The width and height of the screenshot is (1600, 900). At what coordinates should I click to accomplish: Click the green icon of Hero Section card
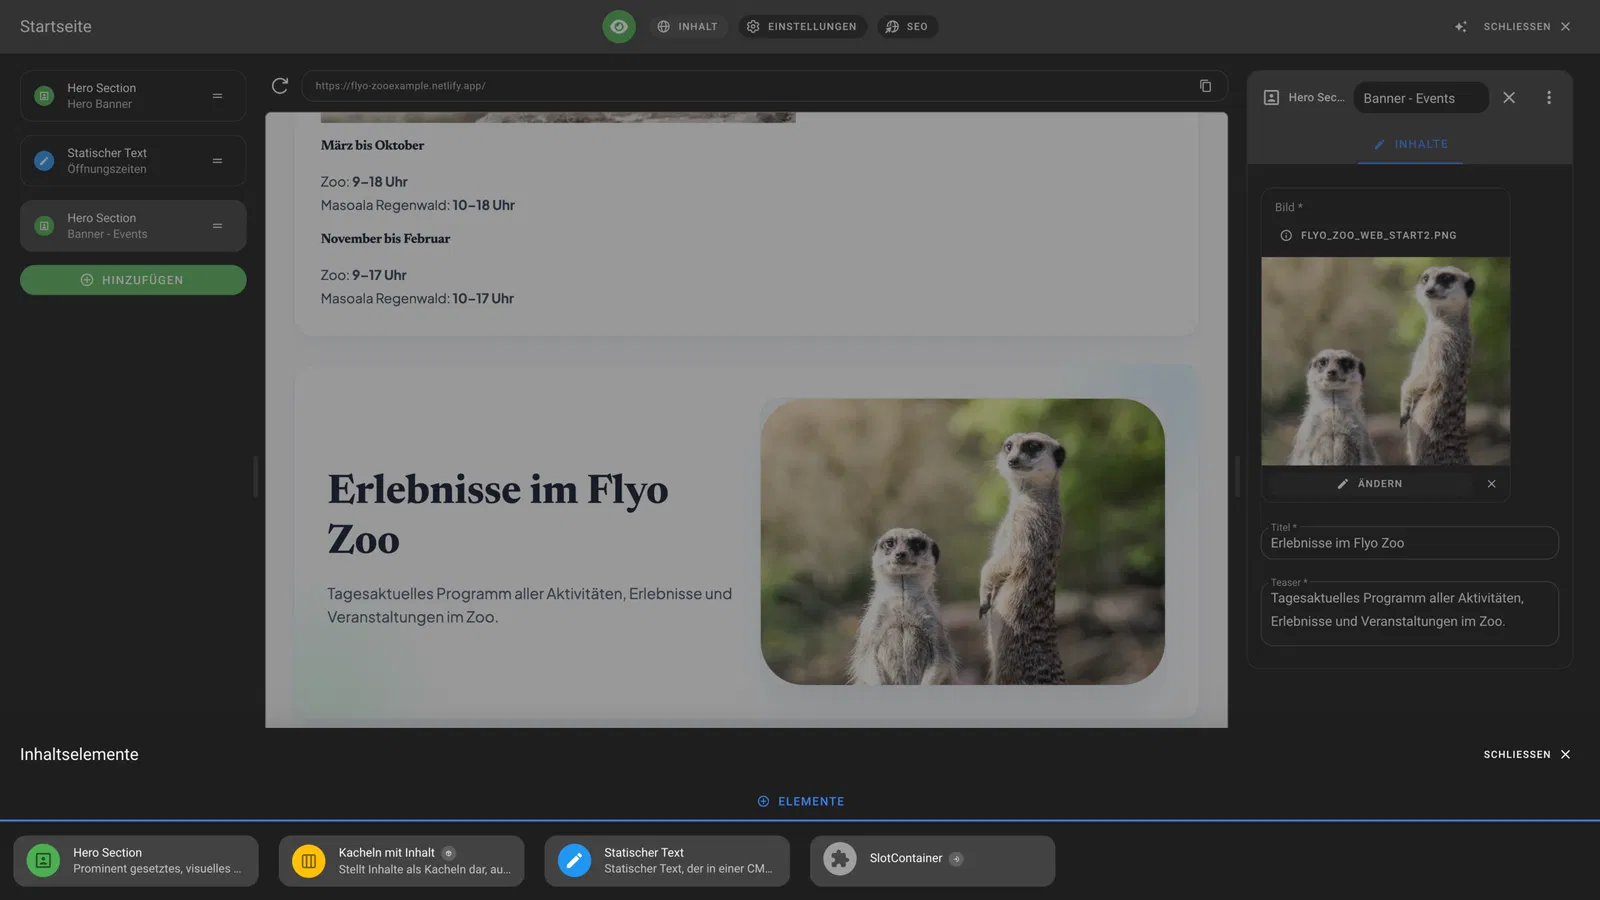click(x=43, y=861)
